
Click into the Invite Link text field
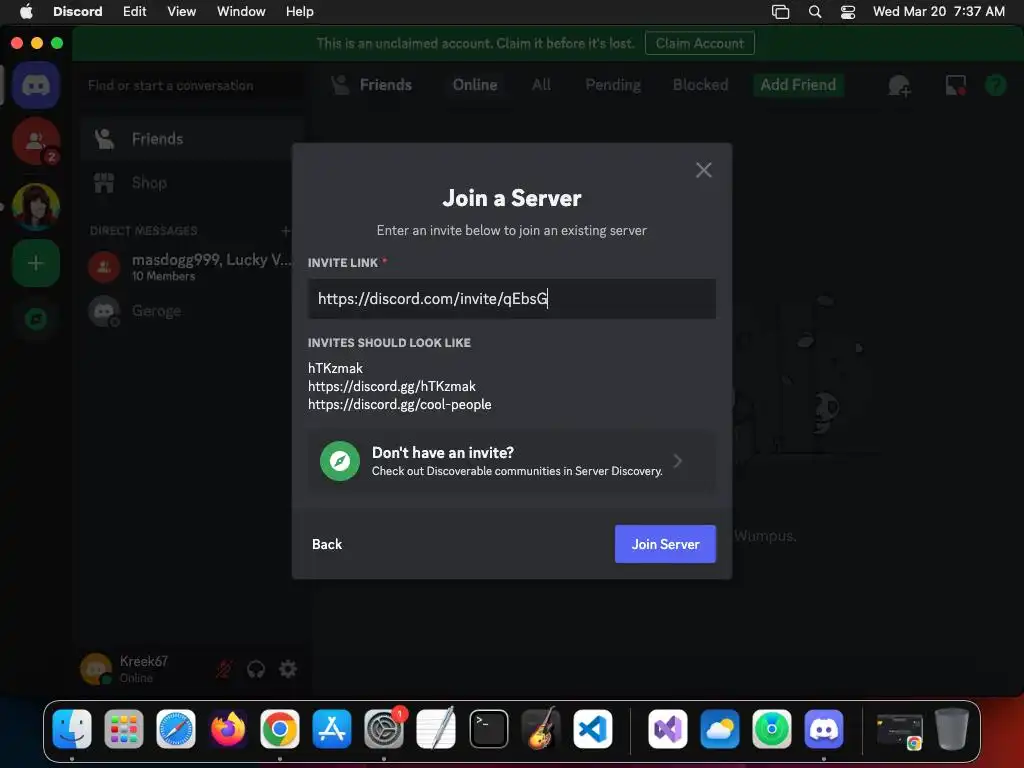point(511,299)
